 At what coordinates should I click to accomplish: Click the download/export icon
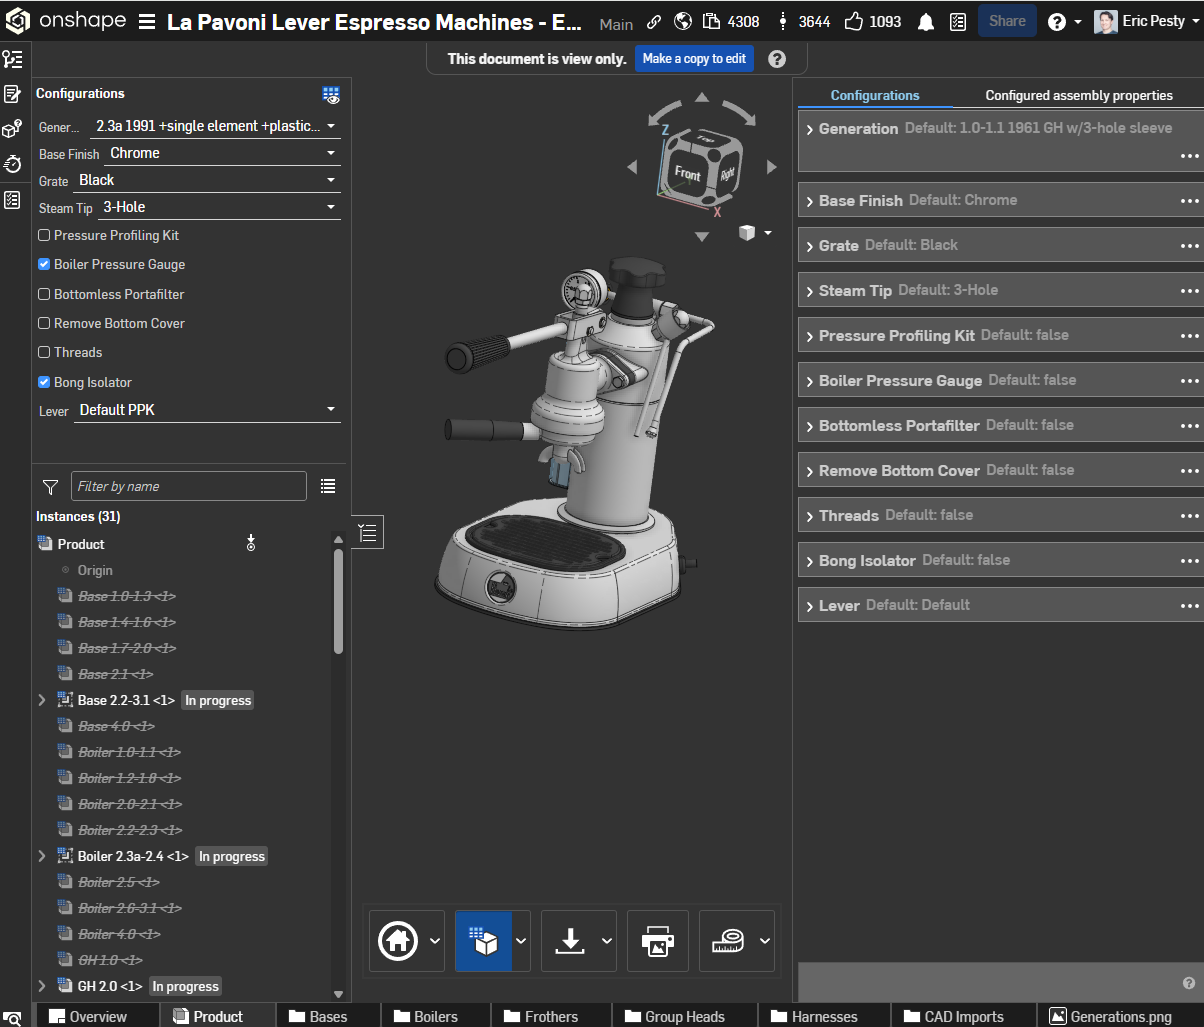pyautogui.click(x=569, y=941)
